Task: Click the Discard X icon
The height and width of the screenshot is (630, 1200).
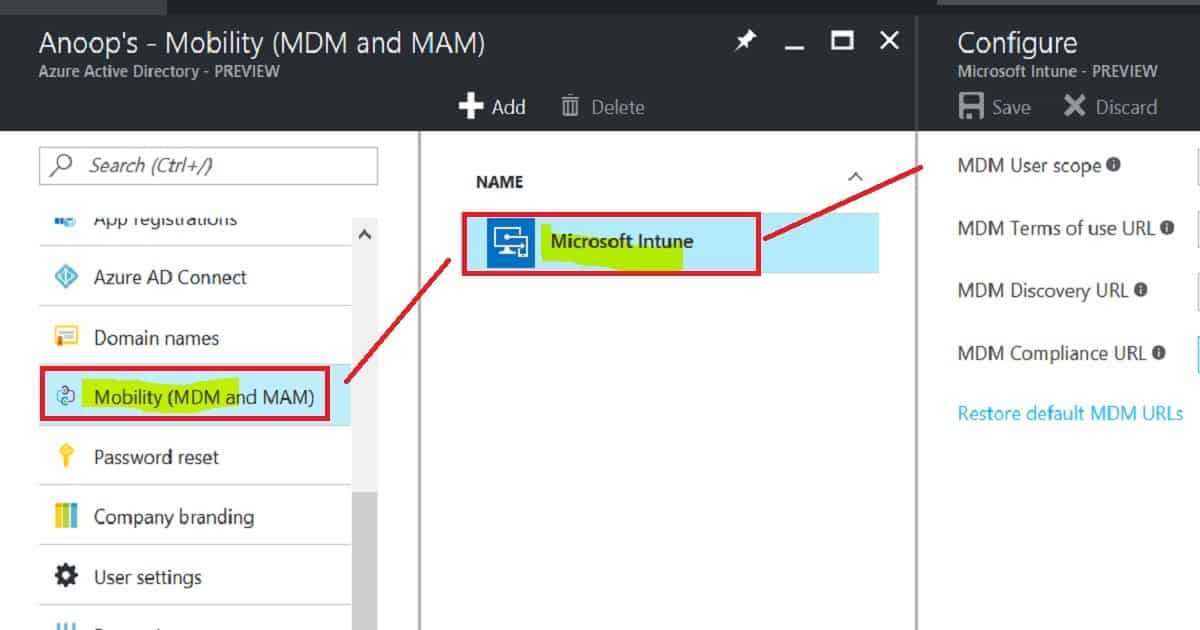Action: click(x=1075, y=106)
